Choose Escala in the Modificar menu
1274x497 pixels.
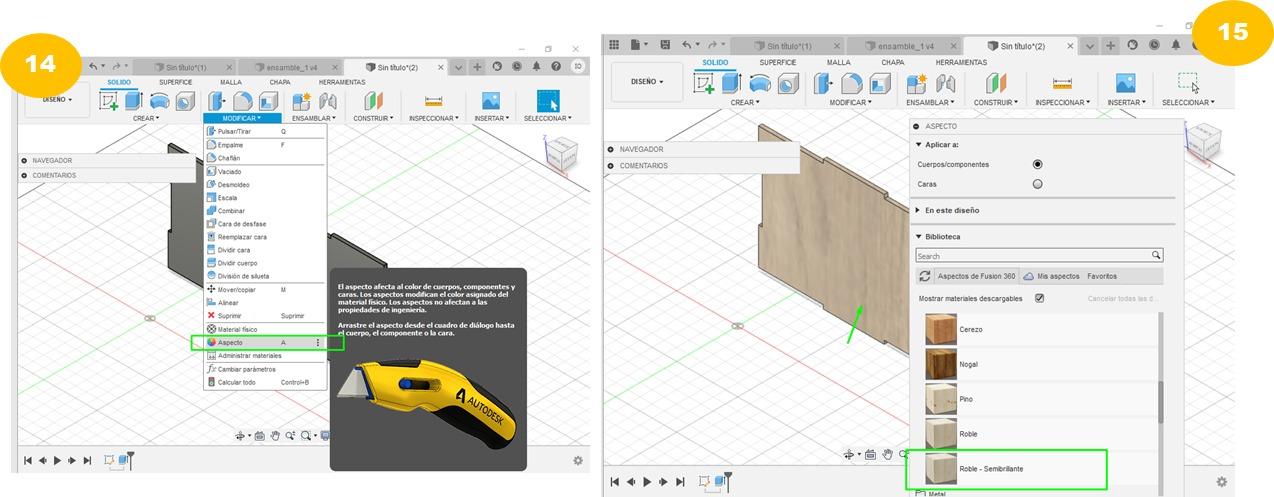click(x=265, y=198)
